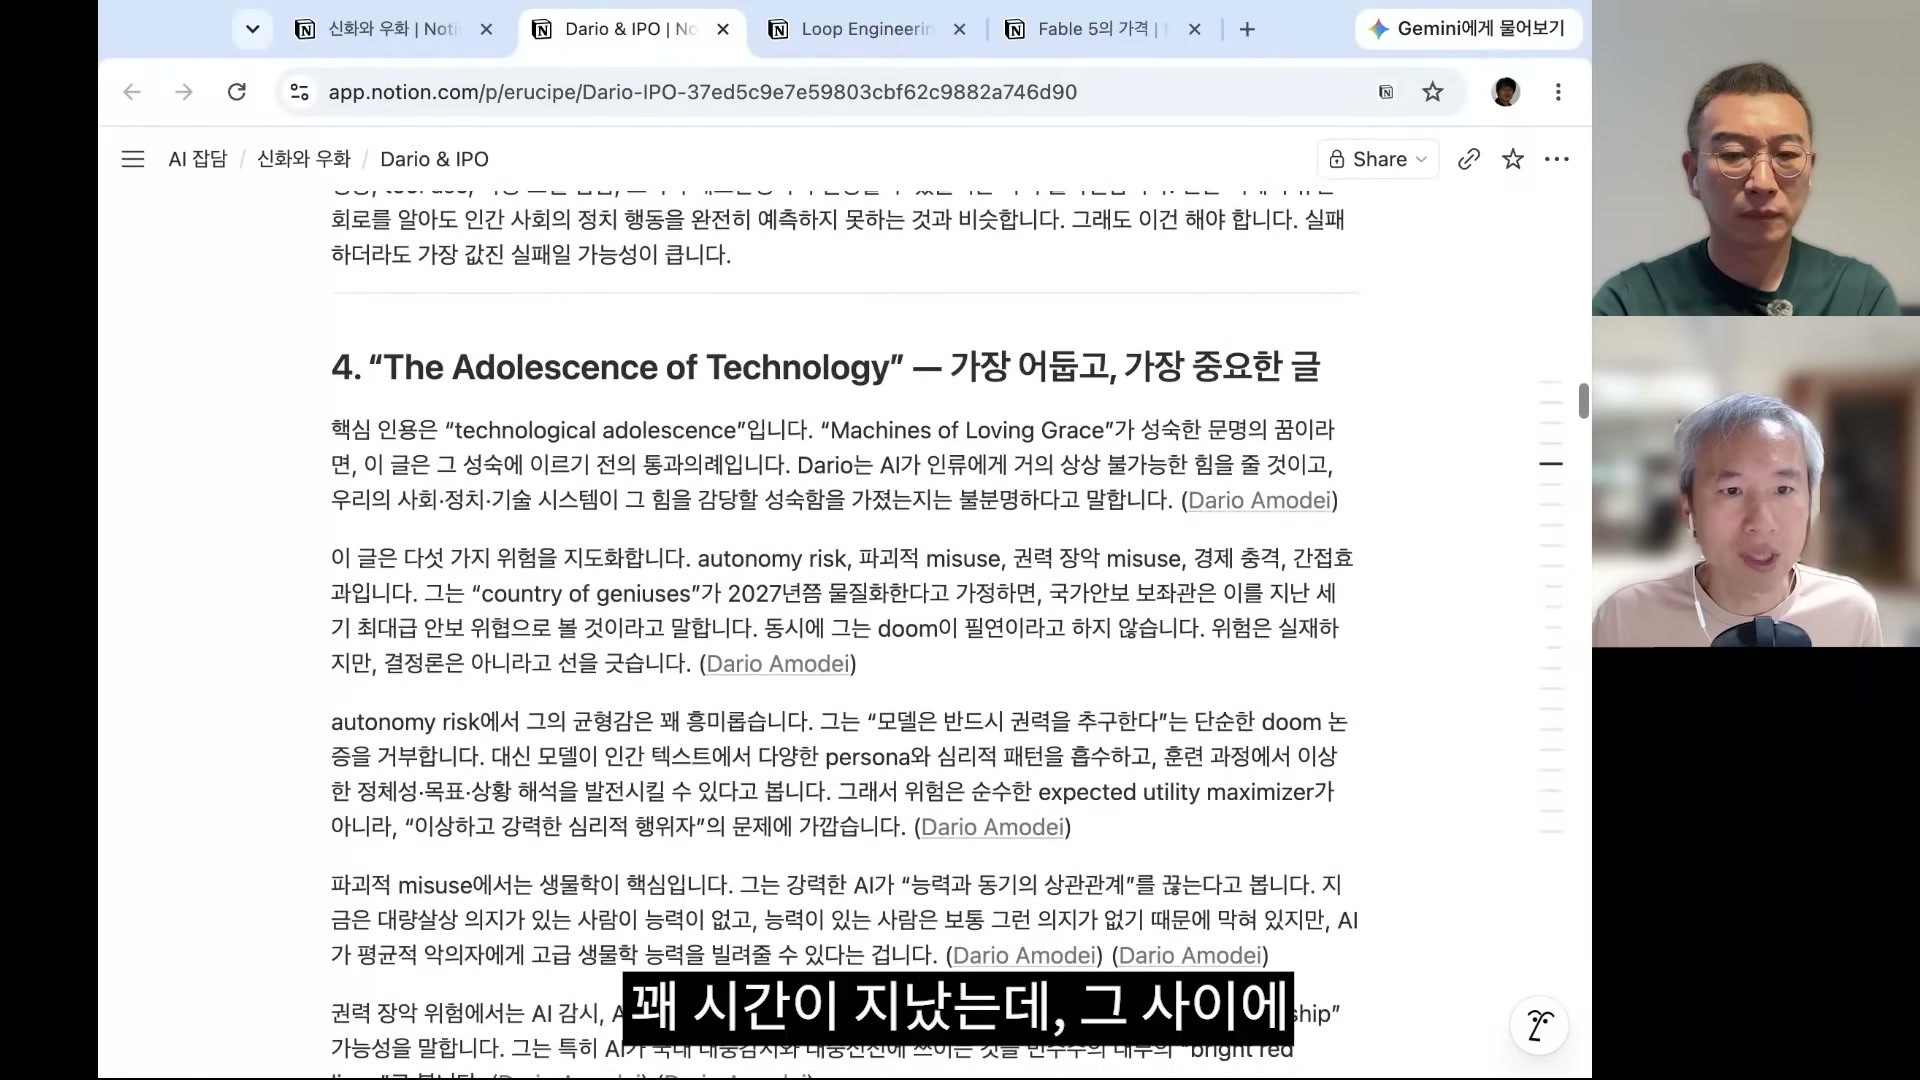Close the Fable 5의 가격 tab
The height and width of the screenshot is (1080, 1920).
[1194, 29]
